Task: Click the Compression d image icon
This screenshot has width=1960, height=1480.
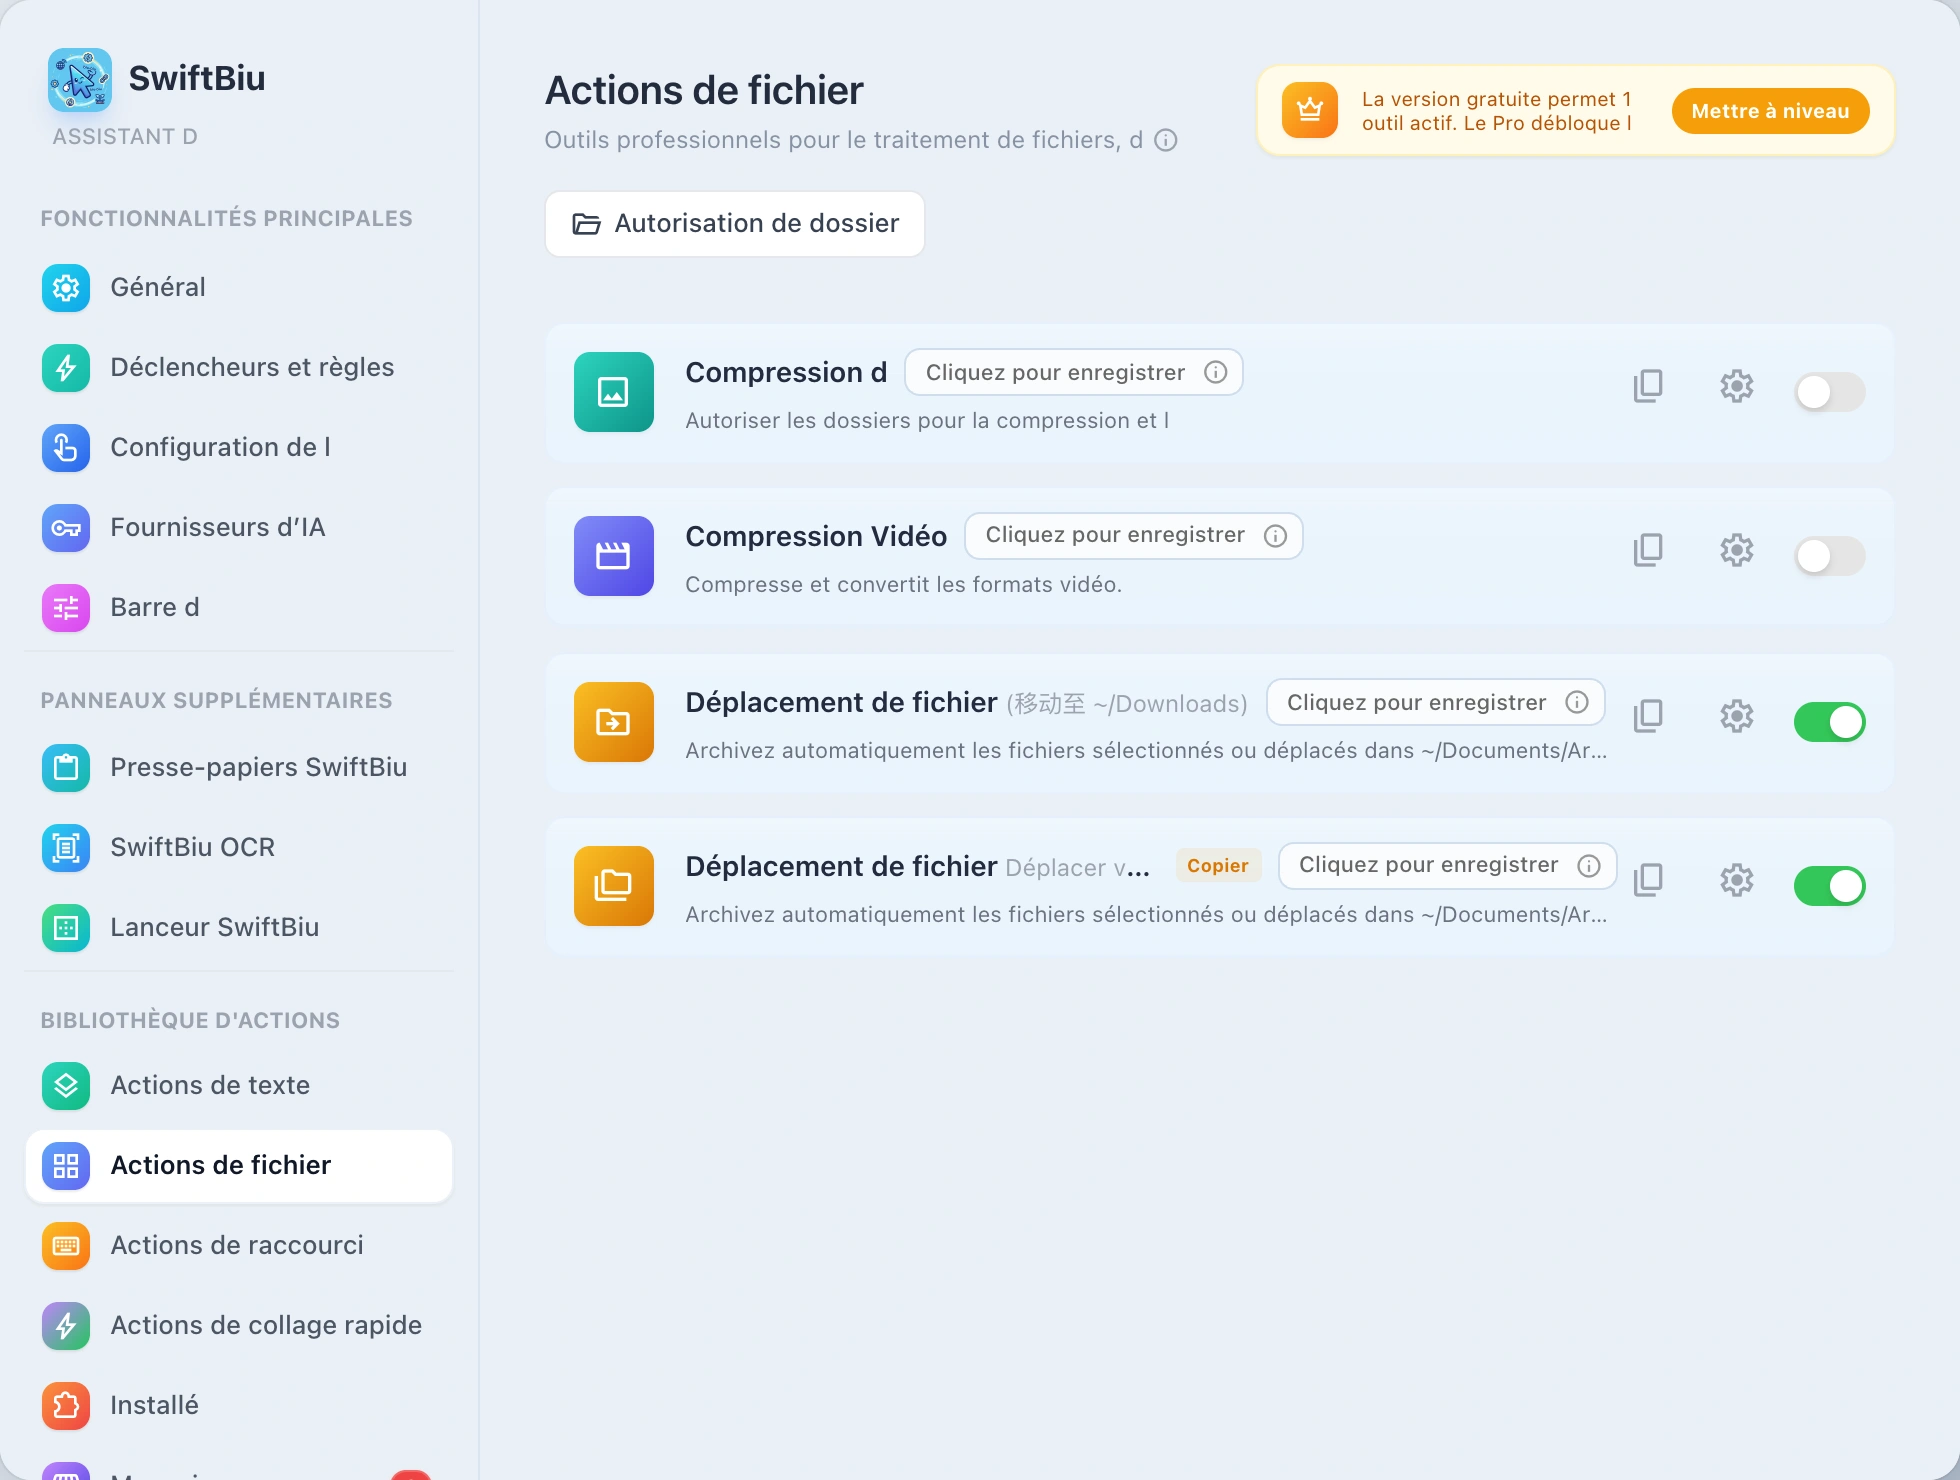Action: (614, 392)
